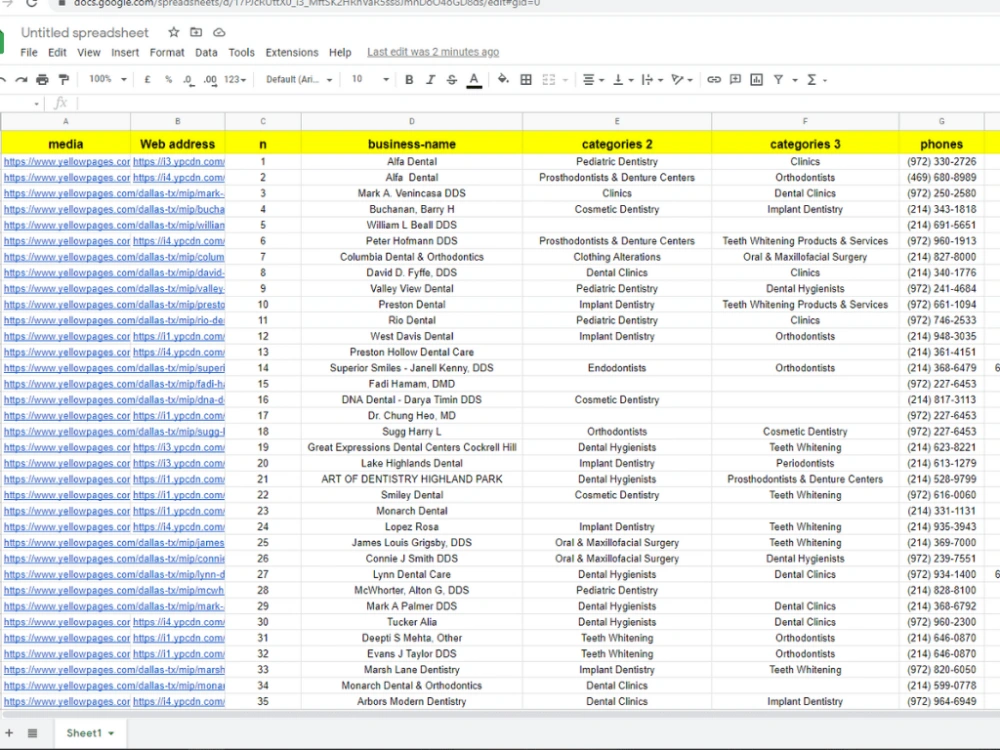Open the borders tool
Viewport: 1000px width, 750px height.
pos(526,80)
